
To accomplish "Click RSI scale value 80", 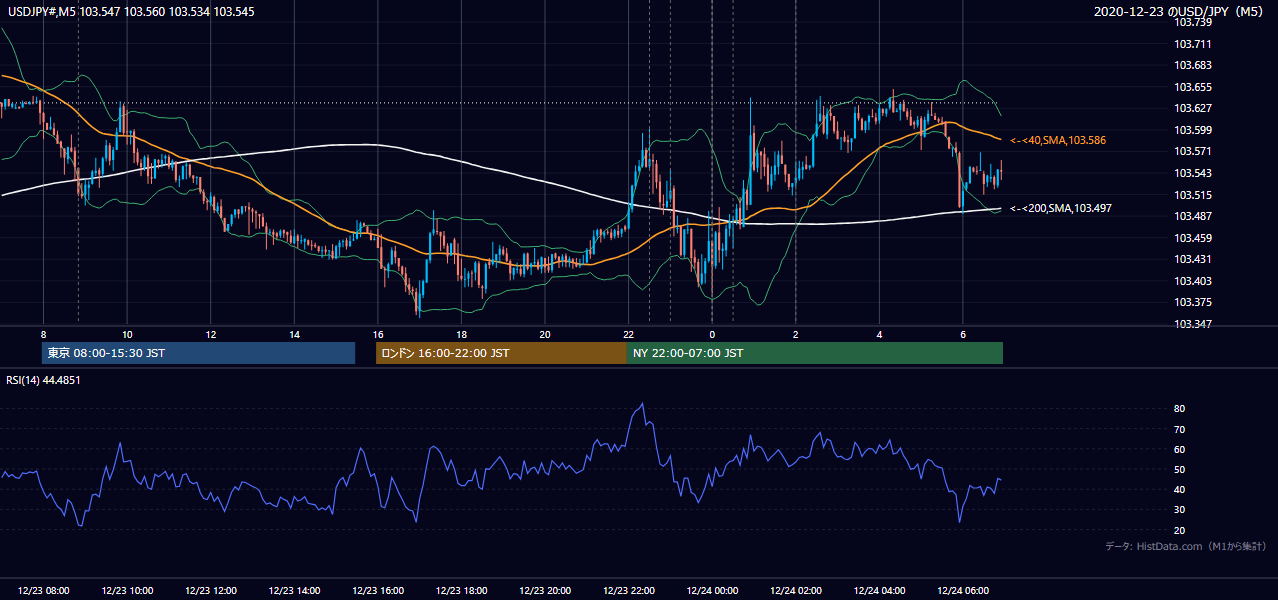I will [x=1179, y=409].
